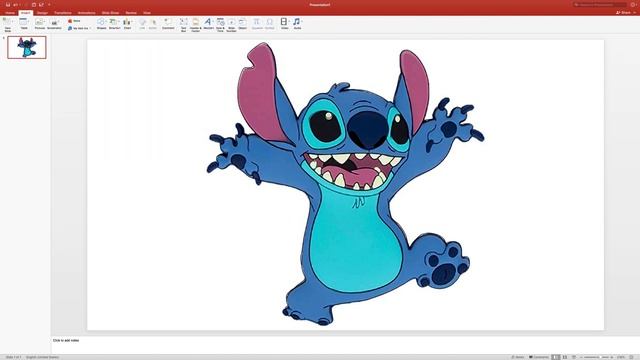Image resolution: width=640 pixels, height=360 pixels.
Task: Open the My Add-ins dropdown
Action: click(x=79, y=28)
